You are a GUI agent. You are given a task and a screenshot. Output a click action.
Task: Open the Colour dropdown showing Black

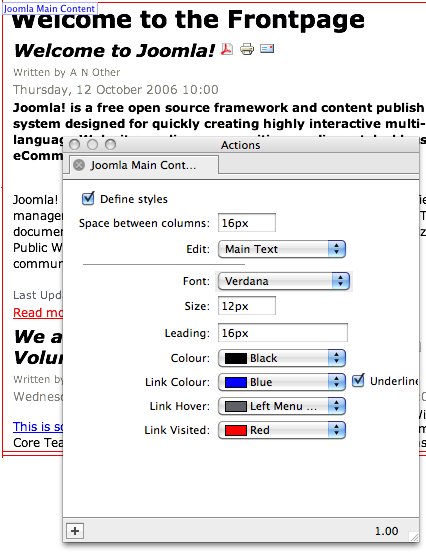click(x=282, y=358)
